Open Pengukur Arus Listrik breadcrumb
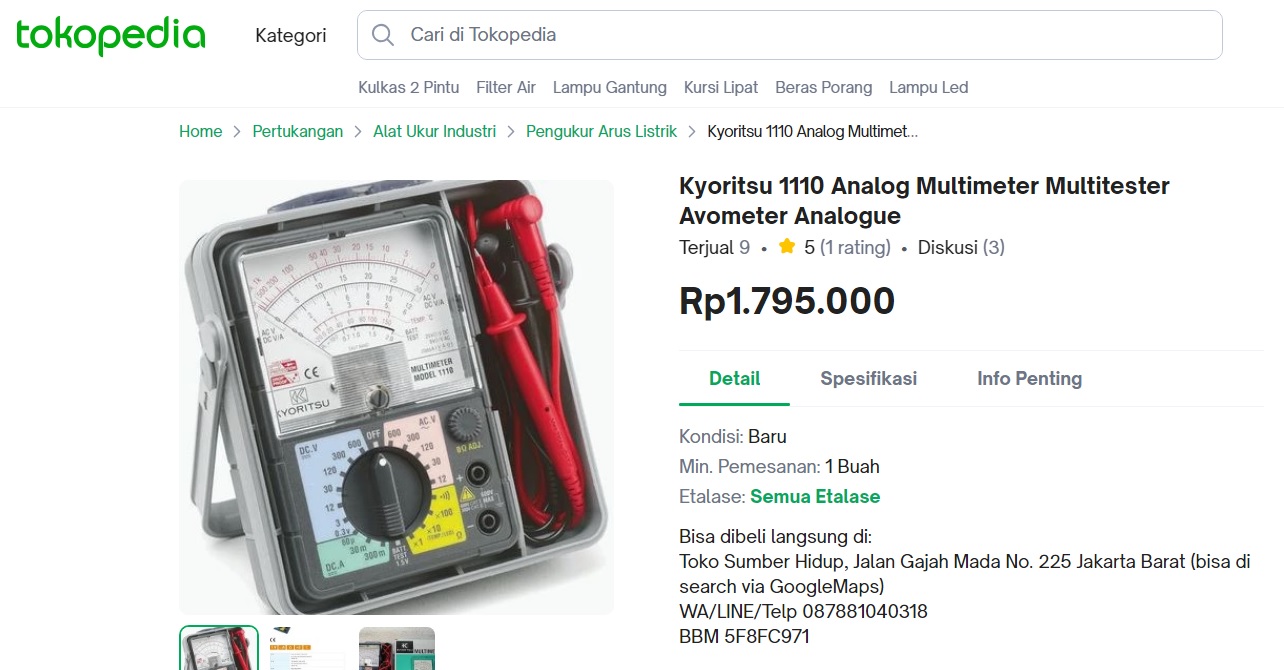 602,131
